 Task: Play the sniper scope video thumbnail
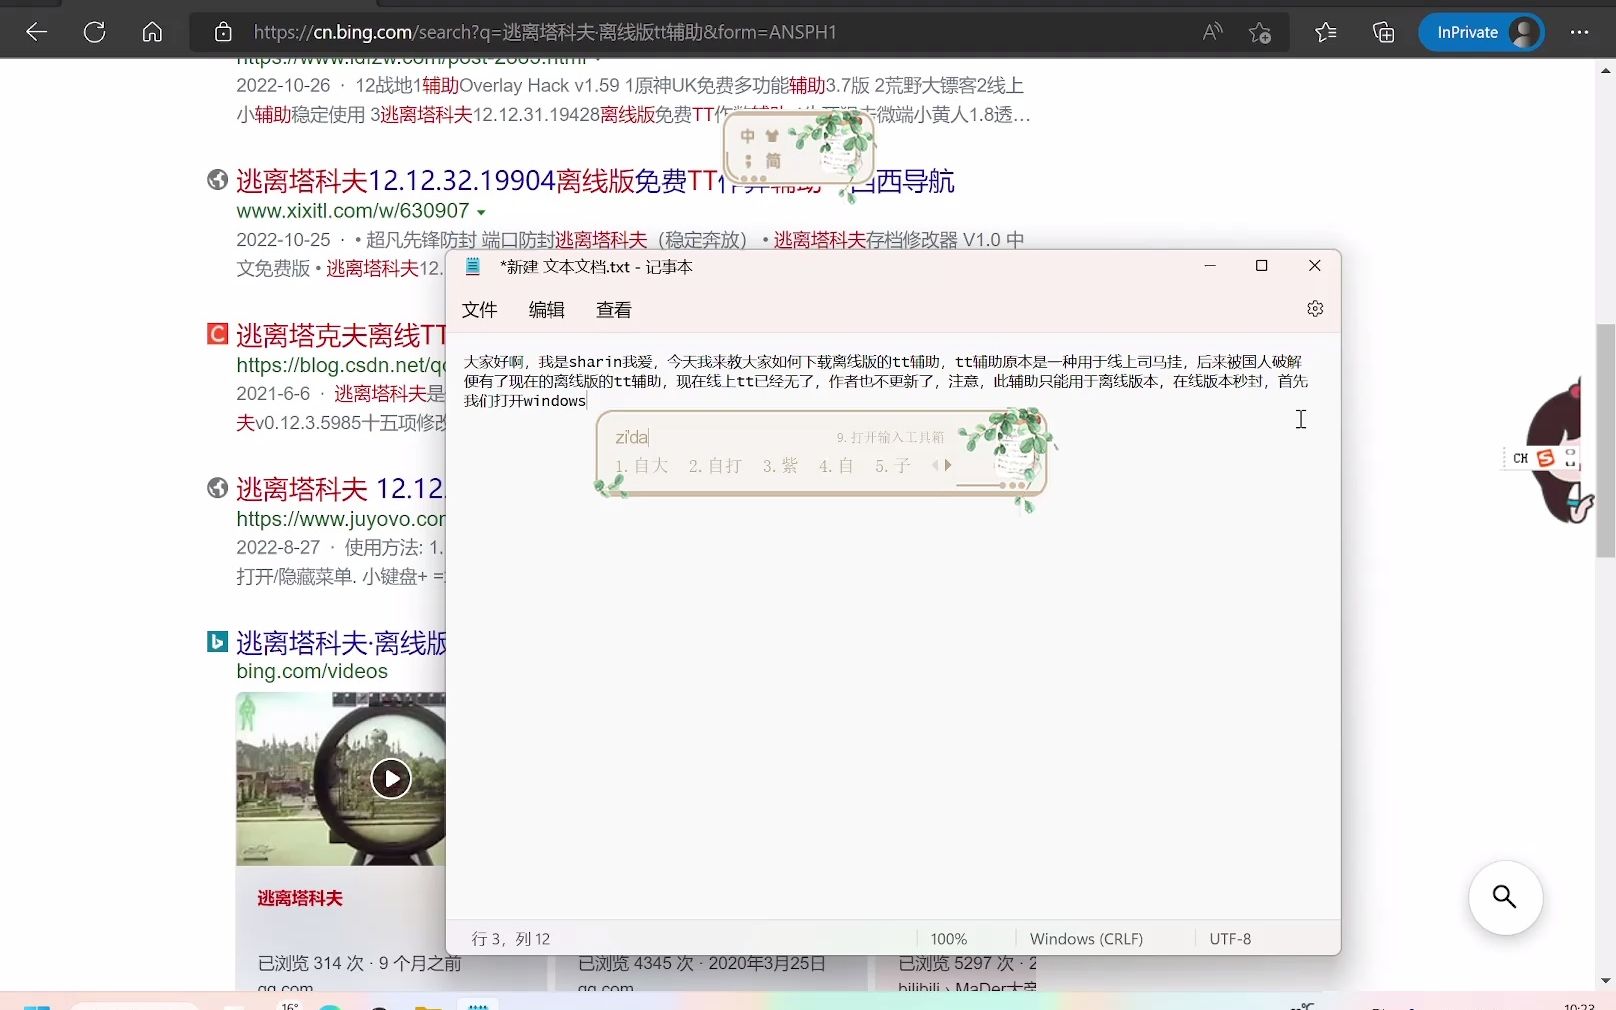pos(391,779)
